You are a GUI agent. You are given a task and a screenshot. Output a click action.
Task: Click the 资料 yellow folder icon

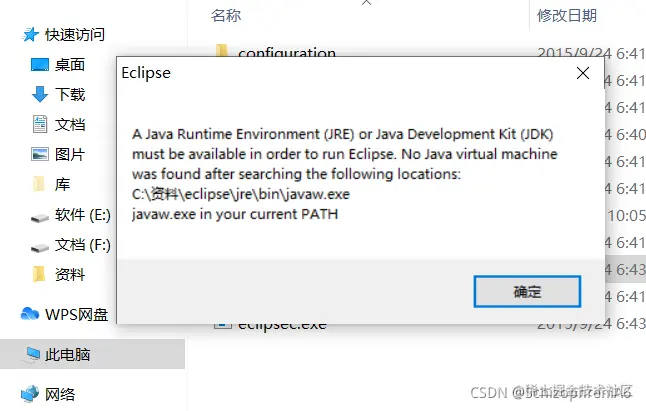[x=39, y=274]
